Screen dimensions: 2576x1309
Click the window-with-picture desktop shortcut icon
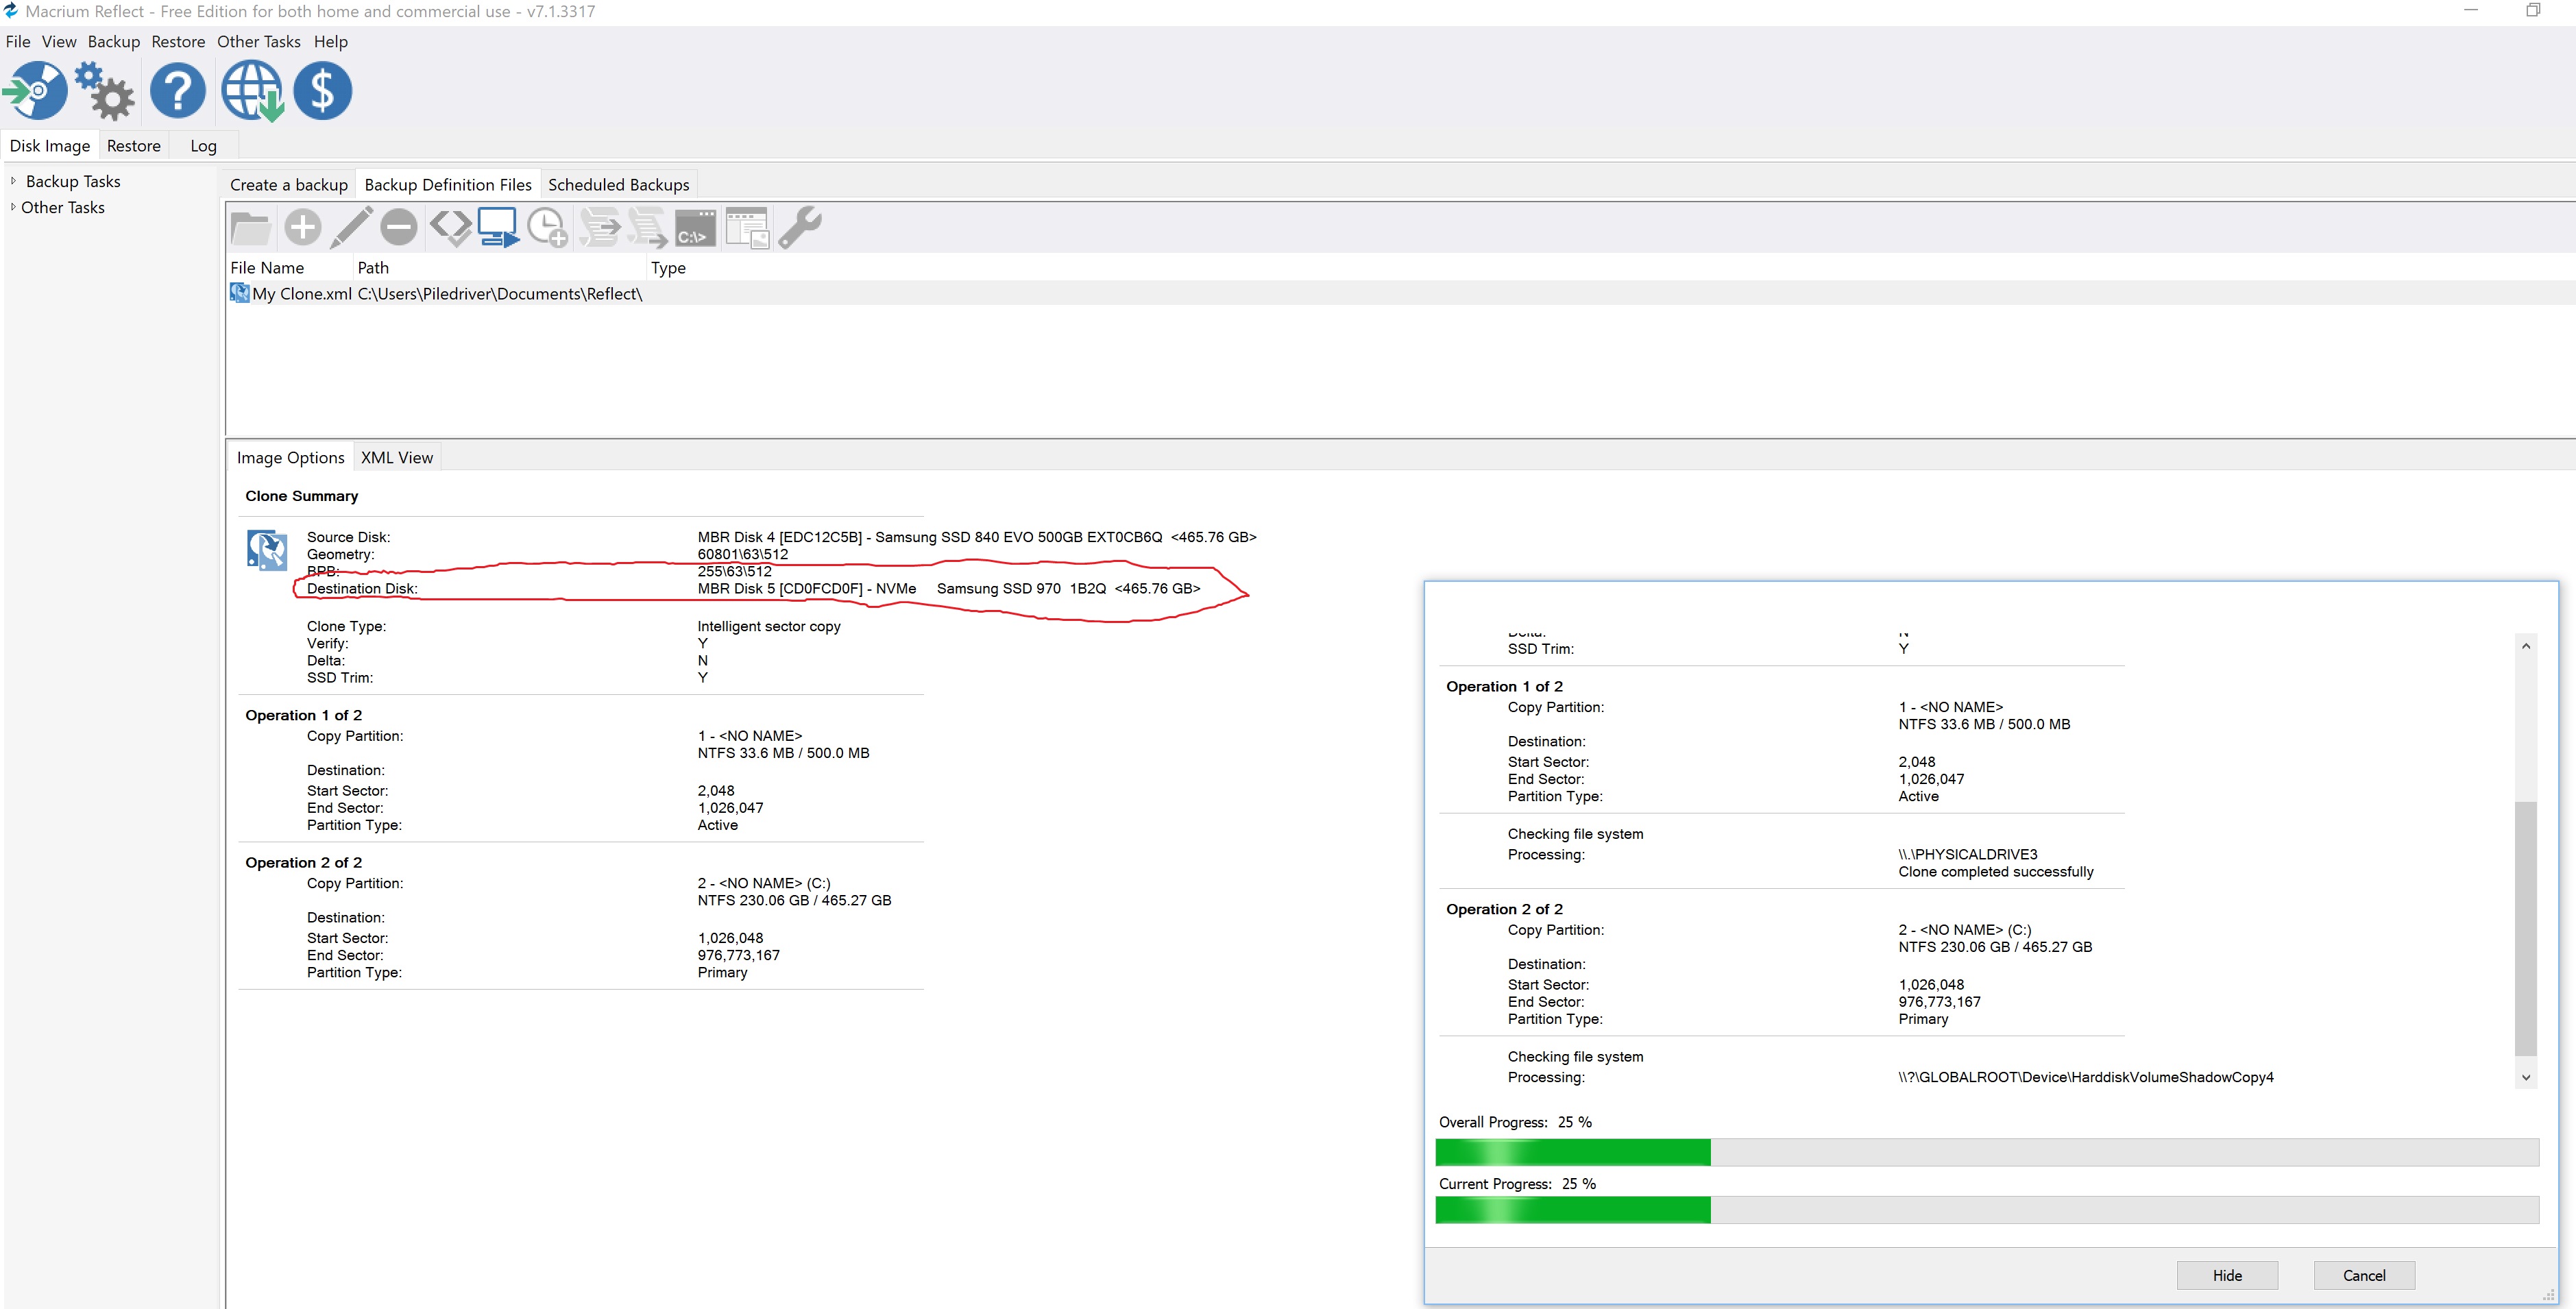pos(747,227)
